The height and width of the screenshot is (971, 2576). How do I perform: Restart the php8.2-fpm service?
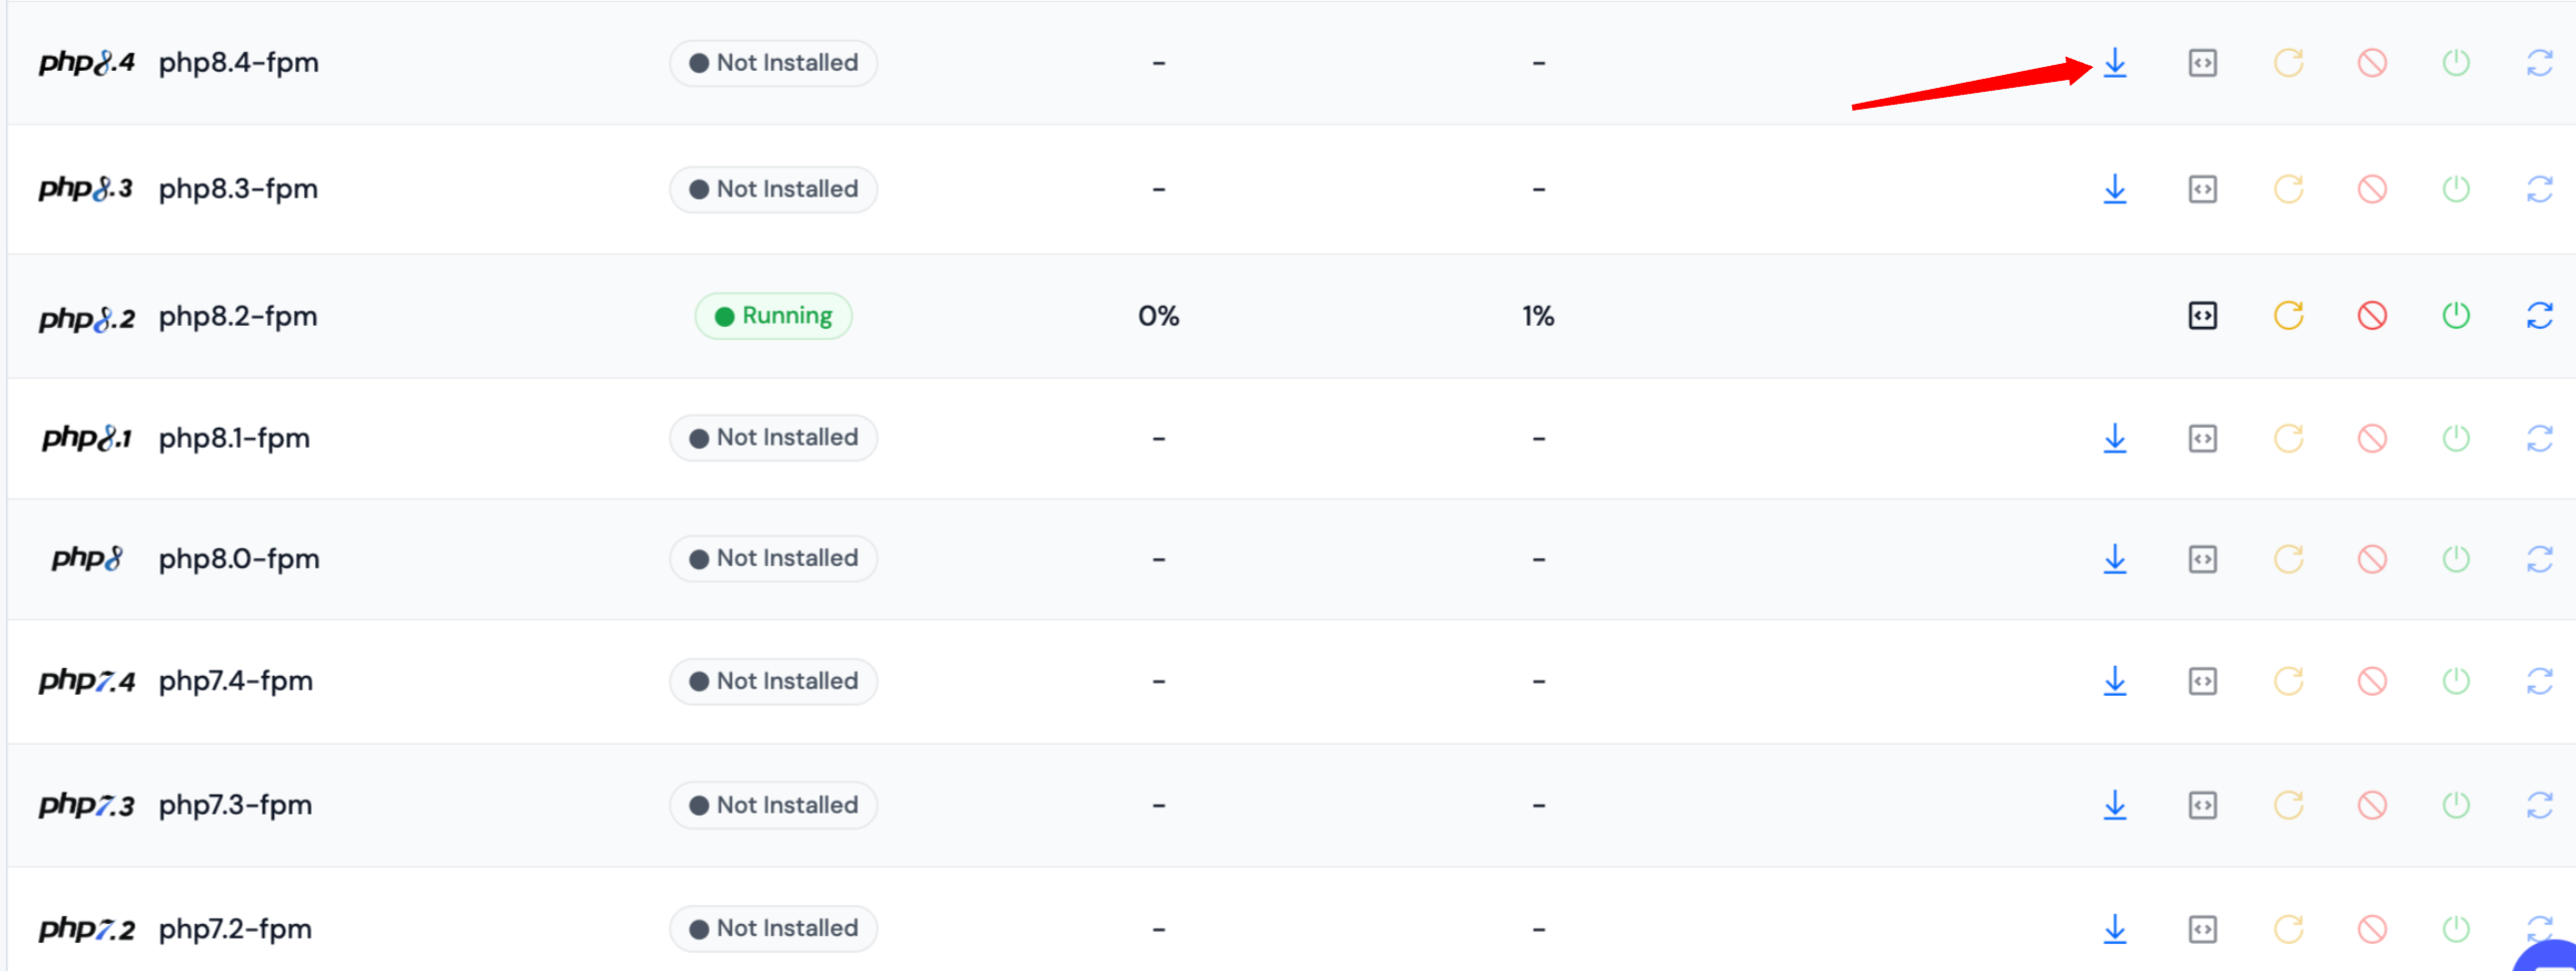pos(2288,316)
